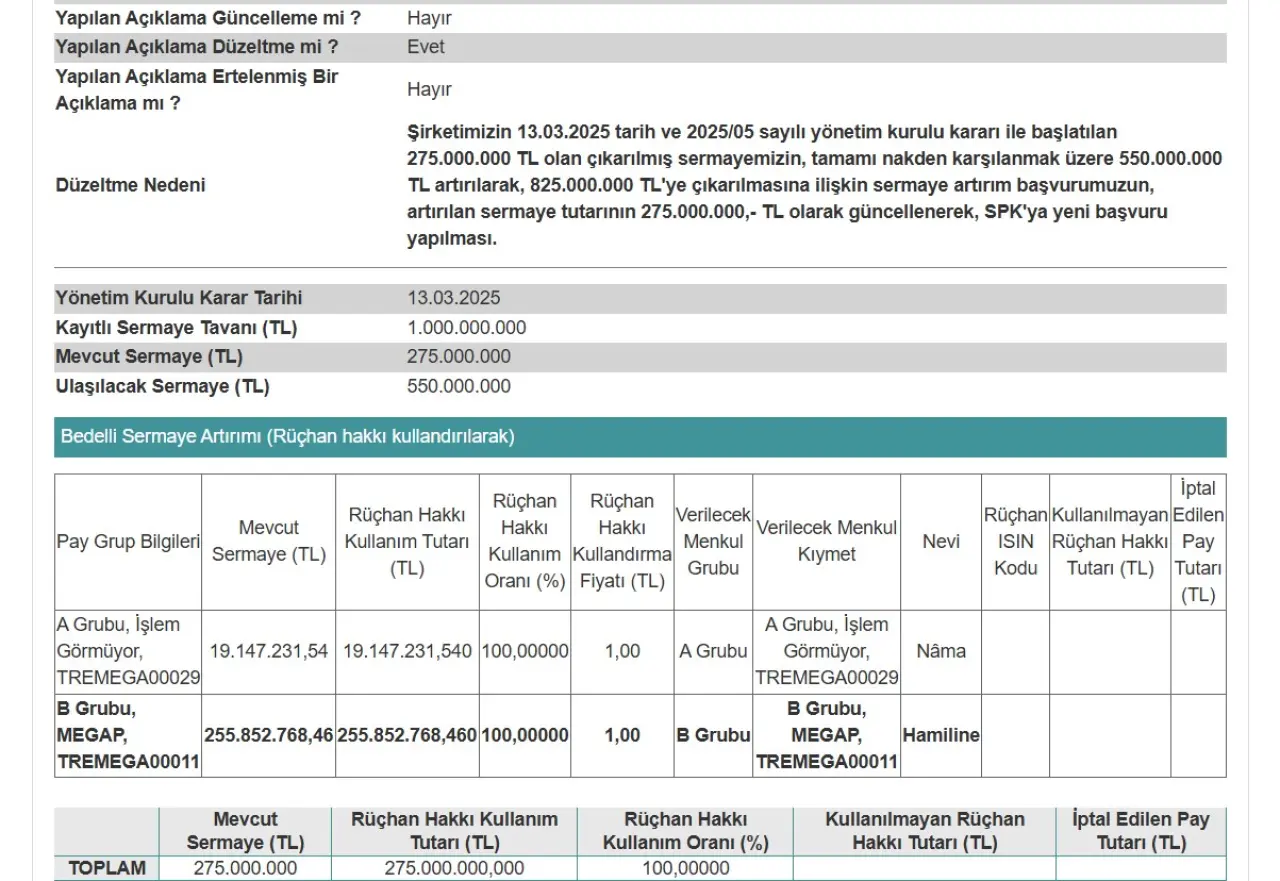Select the 13.03.2025 board decision date value

454,298
